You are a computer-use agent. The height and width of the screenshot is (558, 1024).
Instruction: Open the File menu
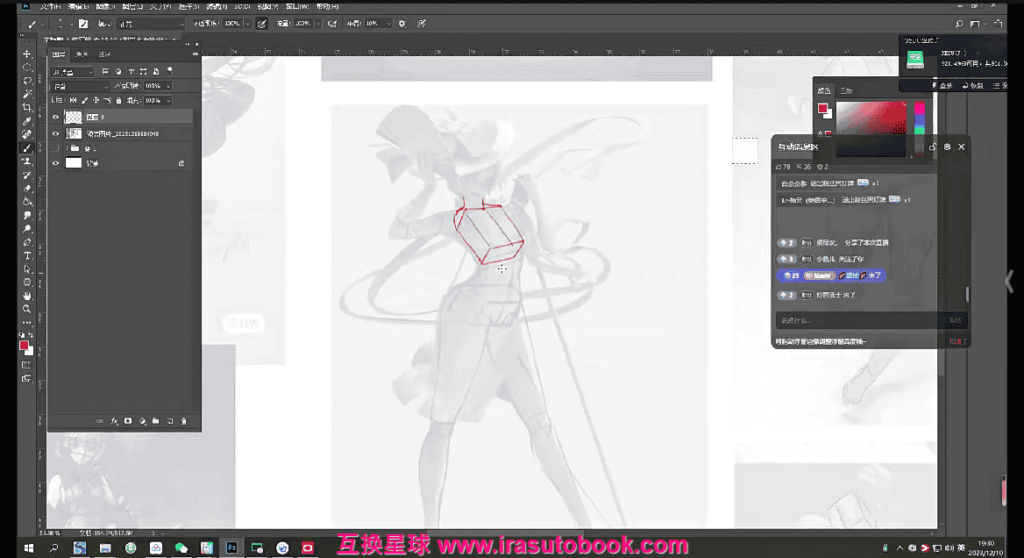50,7
